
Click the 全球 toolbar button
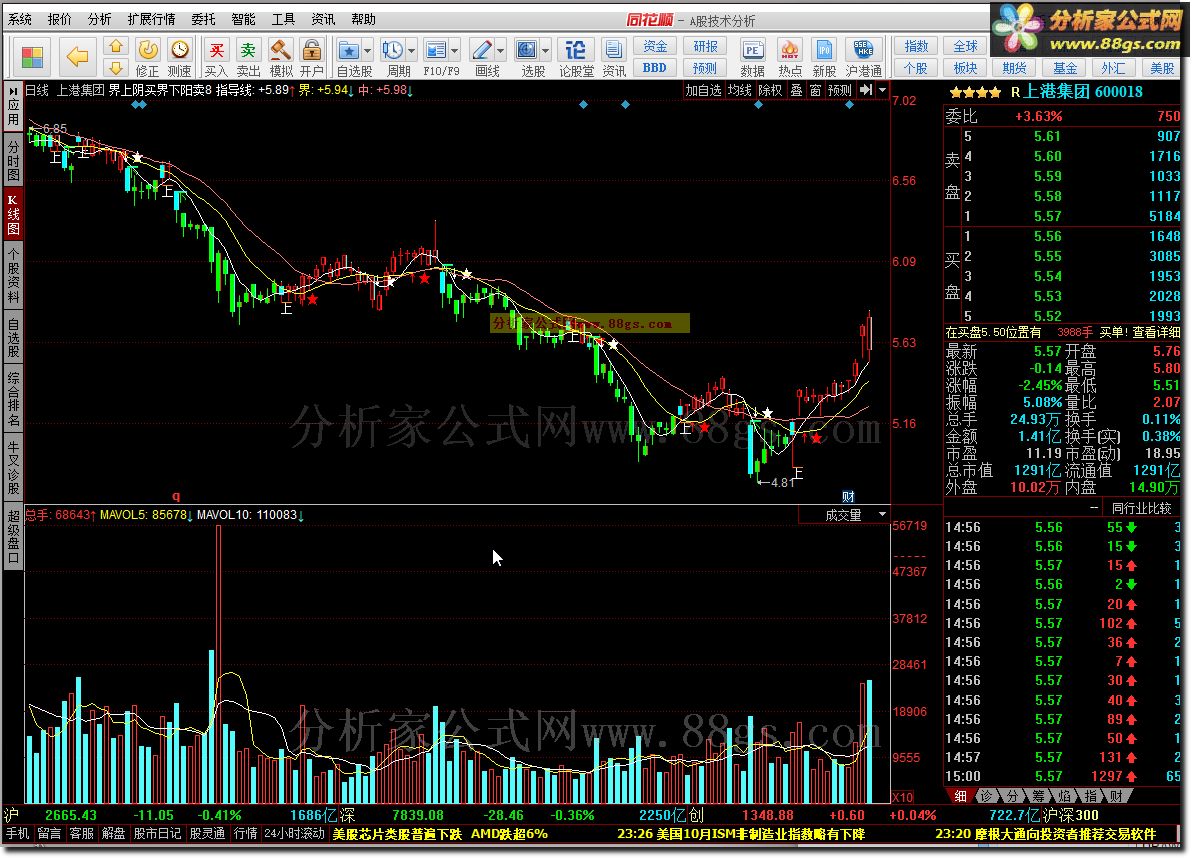[965, 46]
